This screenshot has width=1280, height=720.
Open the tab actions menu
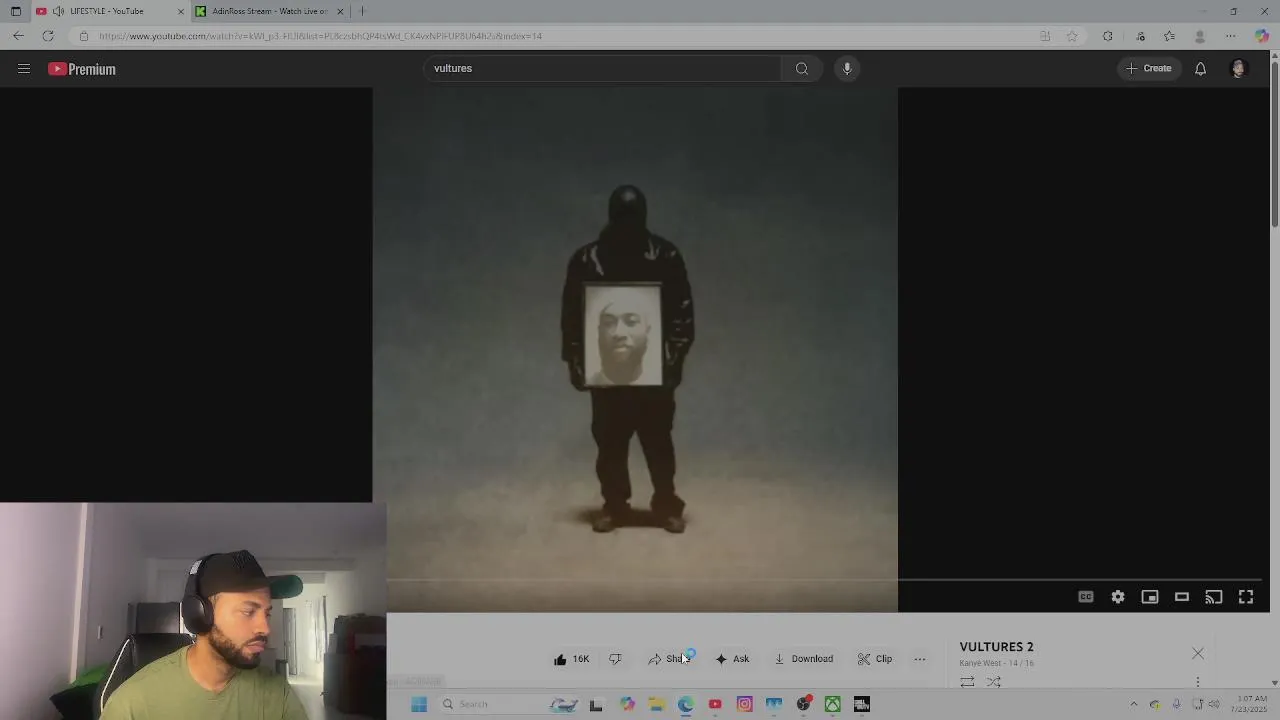coord(15,11)
